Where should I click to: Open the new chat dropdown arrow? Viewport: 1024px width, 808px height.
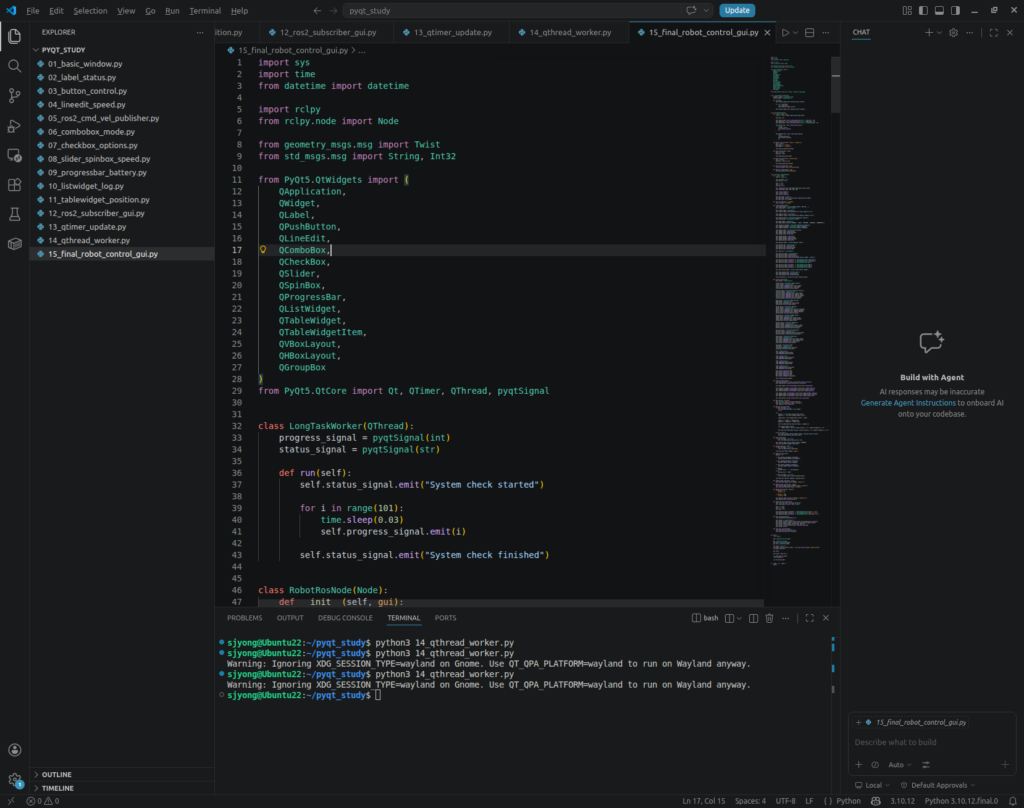939,32
